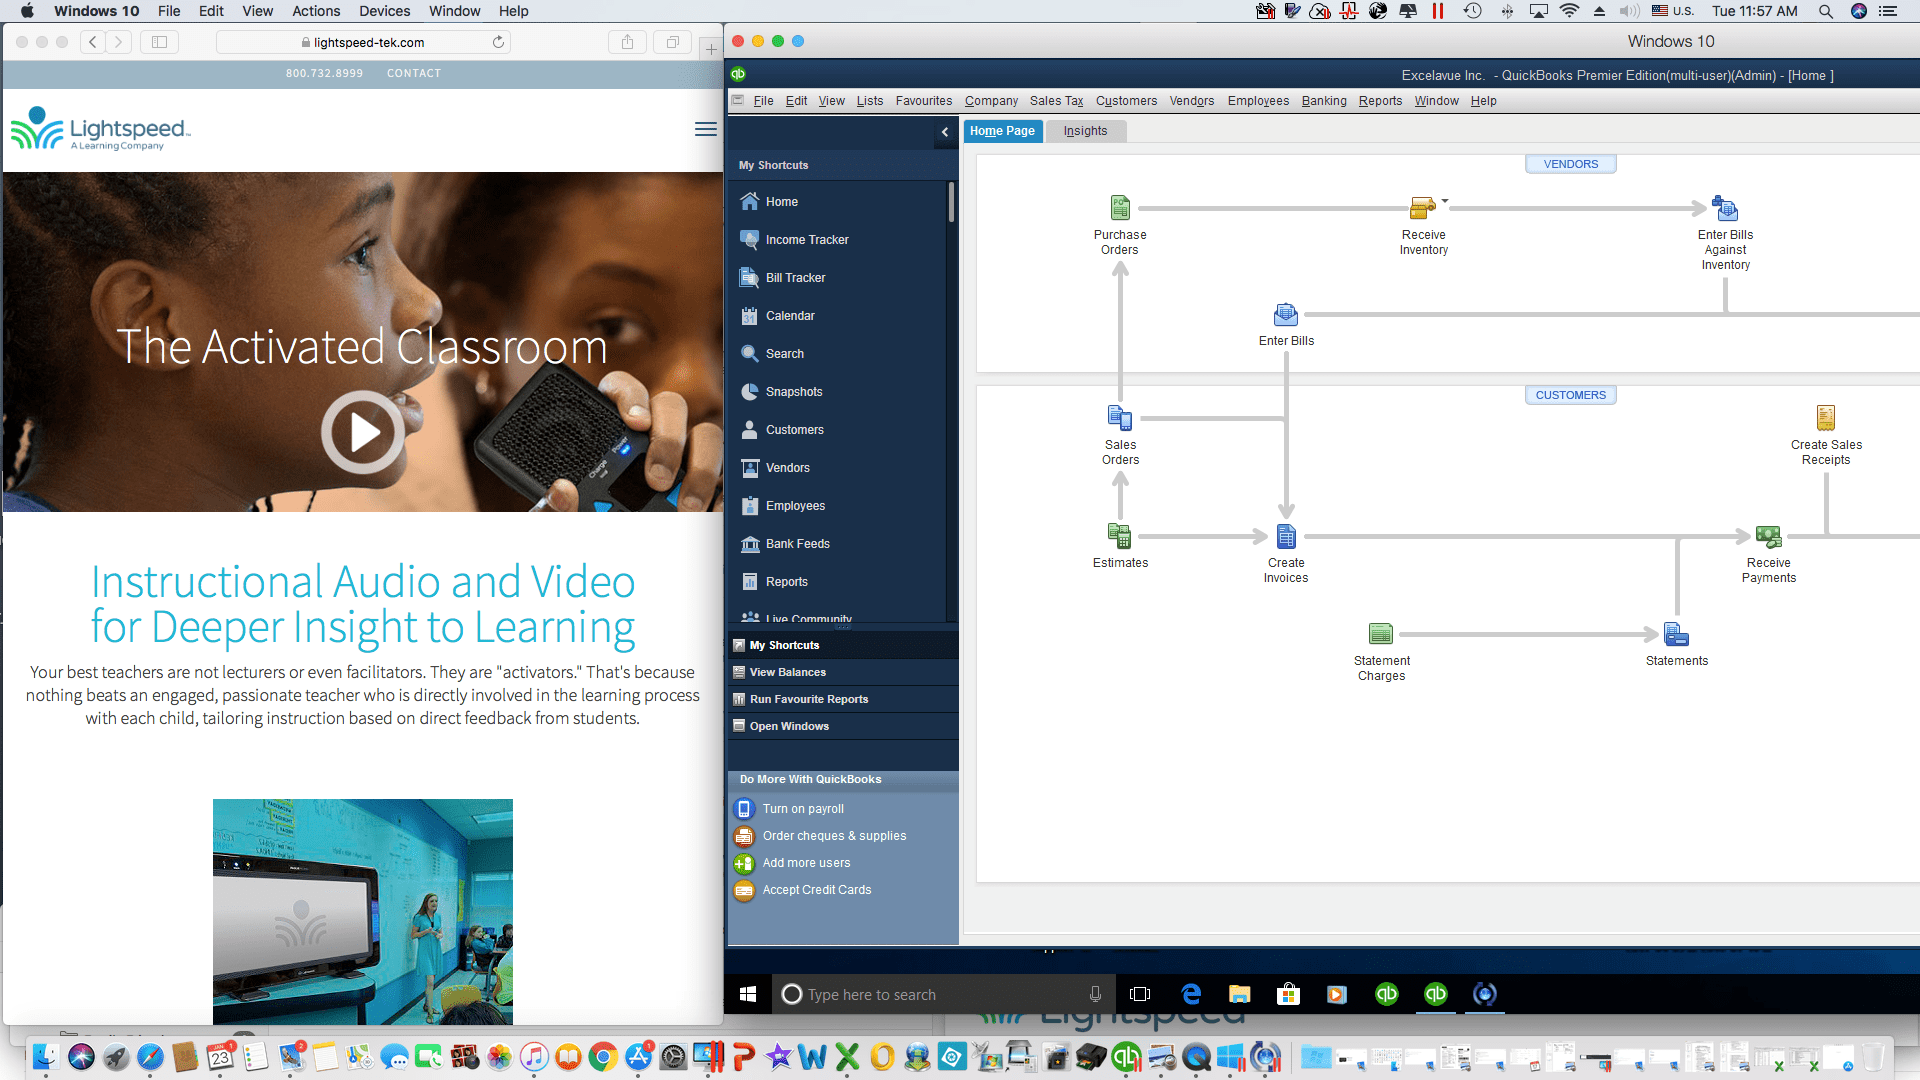Click the Add more users link
The height and width of the screenshot is (1080, 1920).
click(x=806, y=862)
